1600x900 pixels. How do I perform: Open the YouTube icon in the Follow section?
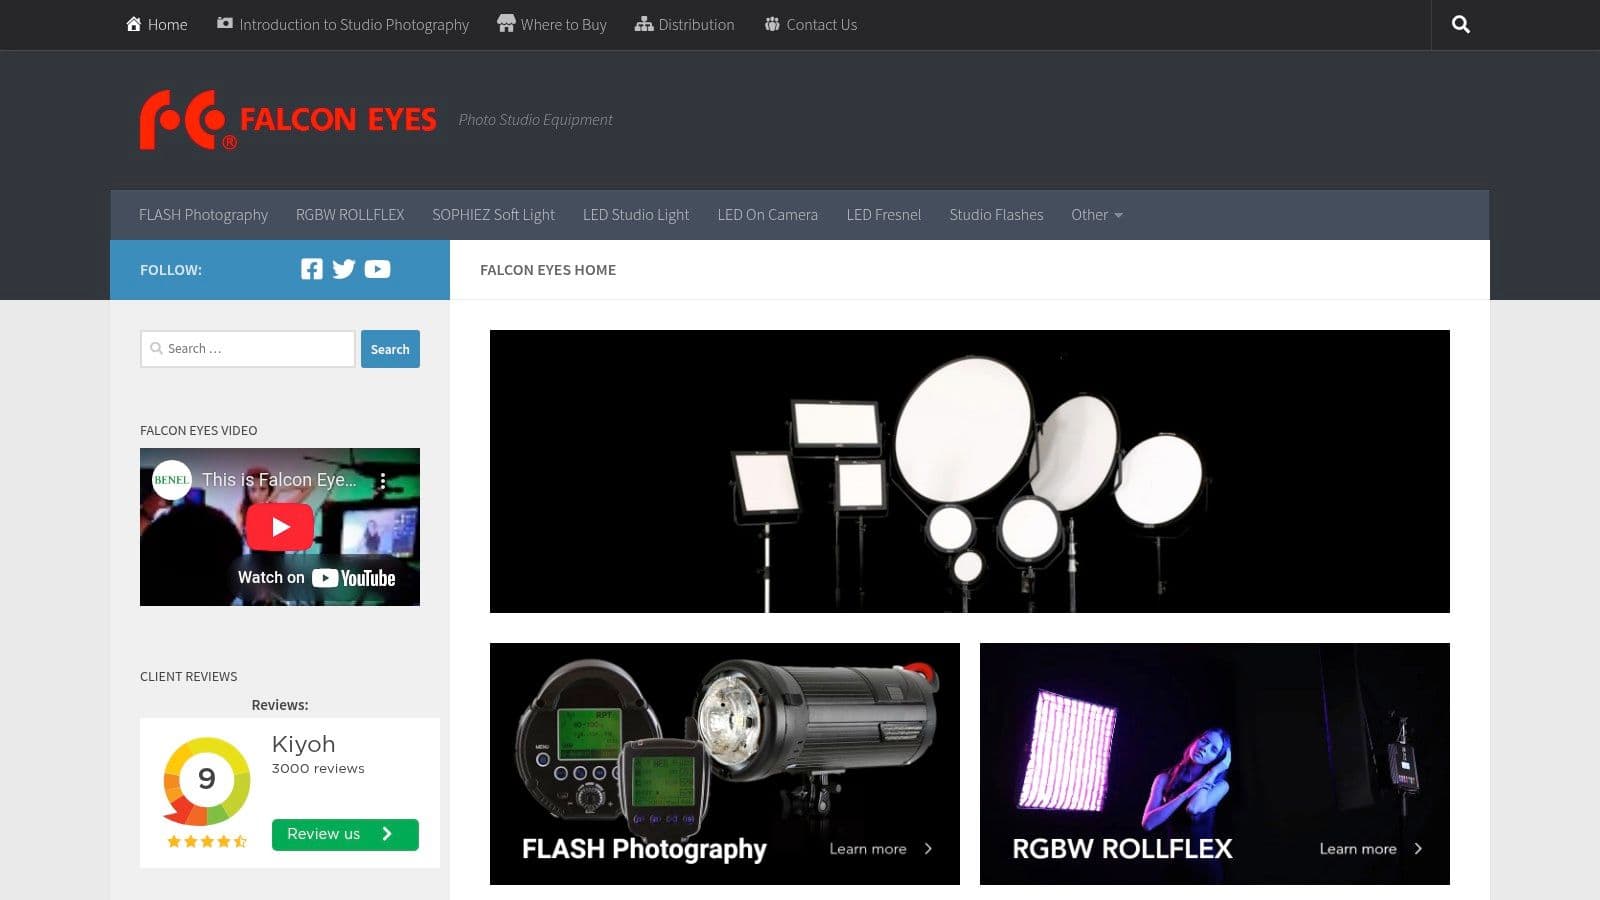tap(377, 268)
